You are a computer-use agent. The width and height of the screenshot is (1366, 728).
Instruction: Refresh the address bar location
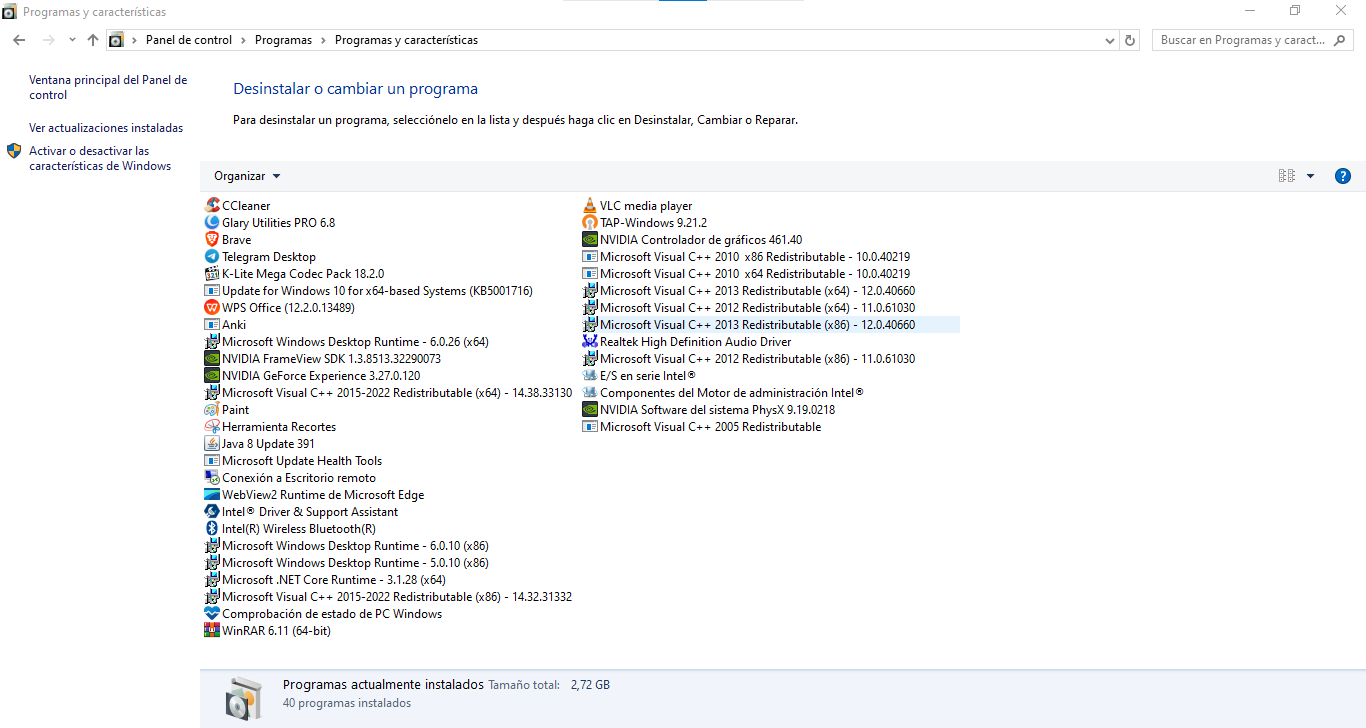pyautogui.click(x=1131, y=40)
